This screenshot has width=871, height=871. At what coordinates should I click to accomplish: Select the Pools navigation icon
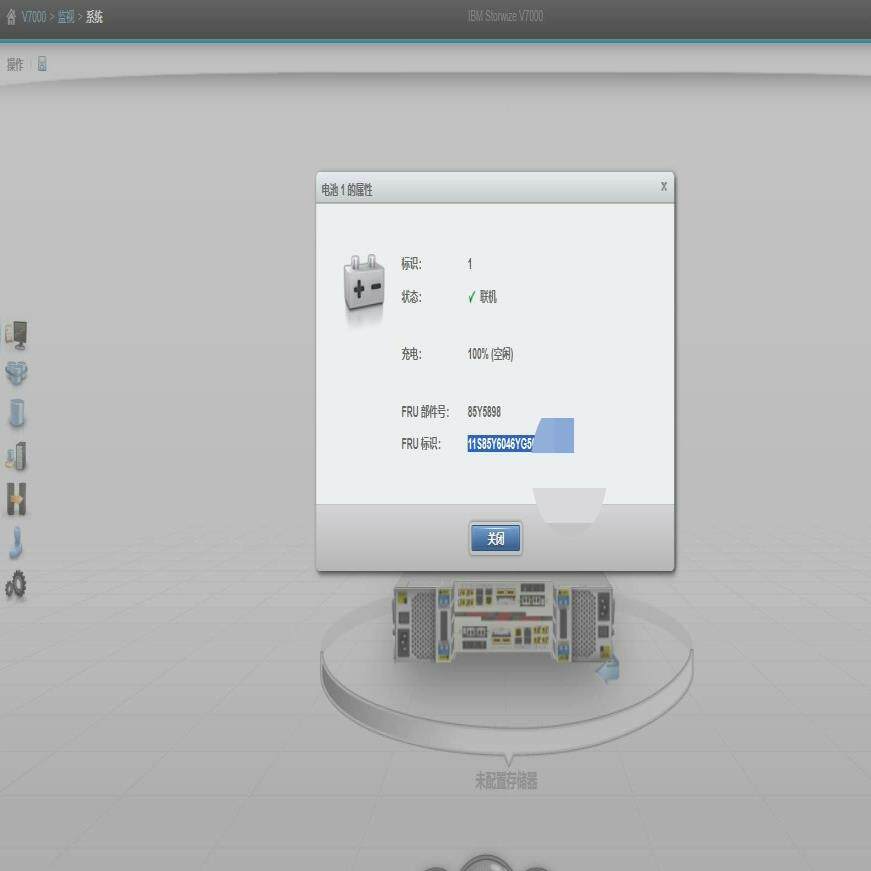pyautogui.click(x=16, y=373)
